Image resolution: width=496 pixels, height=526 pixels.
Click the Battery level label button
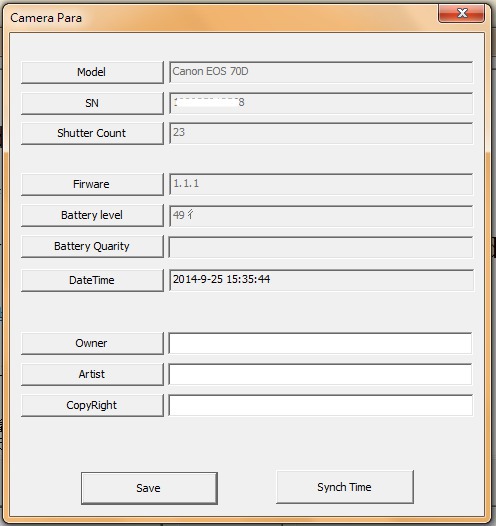tap(92, 215)
